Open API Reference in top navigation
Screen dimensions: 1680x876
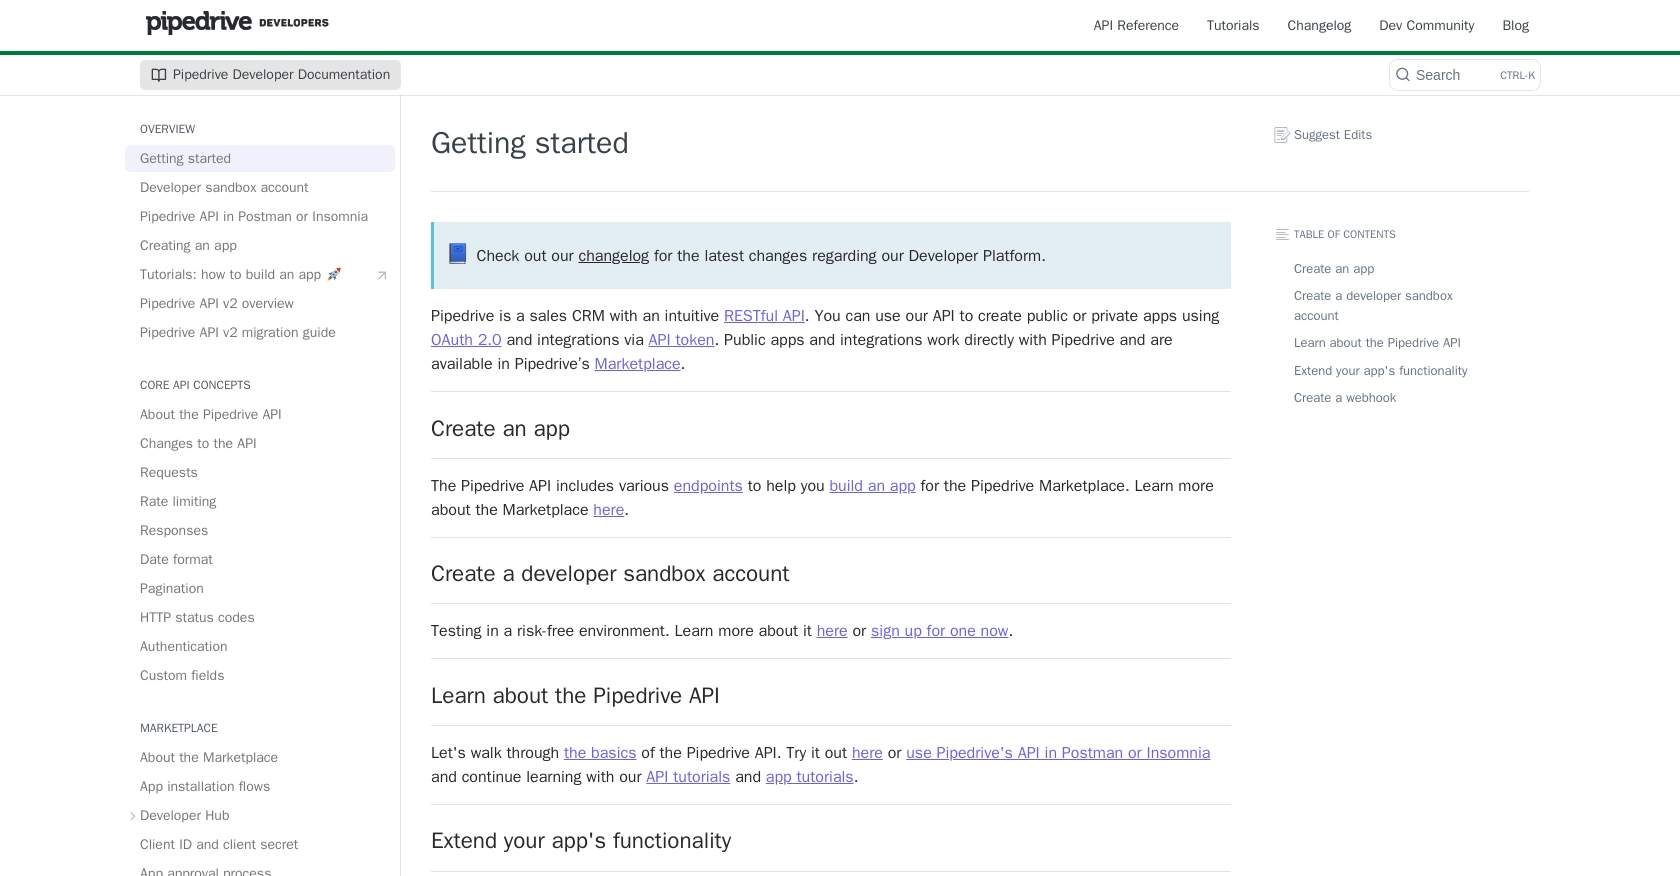point(1136,26)
